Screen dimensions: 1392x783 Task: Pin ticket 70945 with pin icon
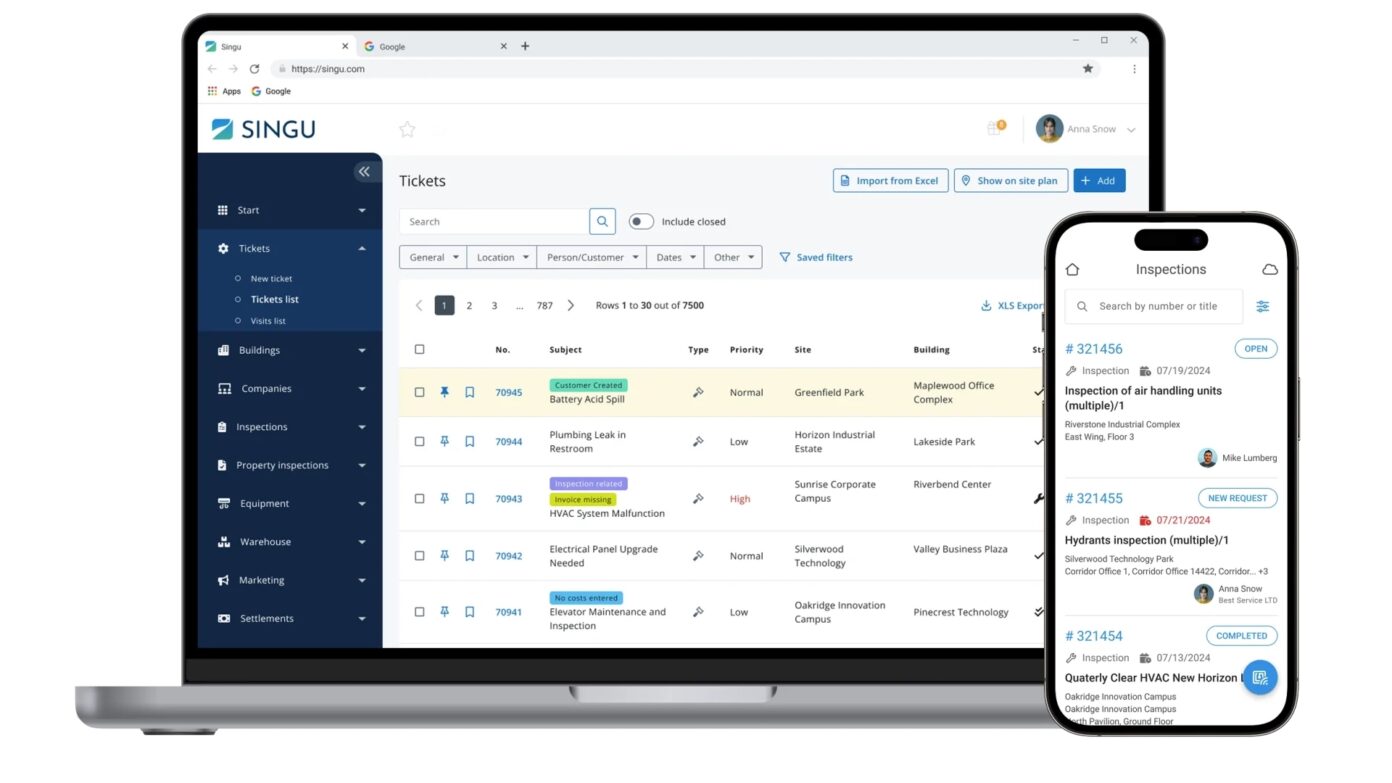tap(445, 393)
